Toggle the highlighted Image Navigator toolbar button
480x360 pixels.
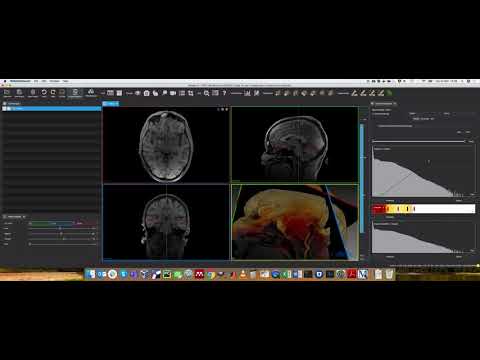pos(75,93)
